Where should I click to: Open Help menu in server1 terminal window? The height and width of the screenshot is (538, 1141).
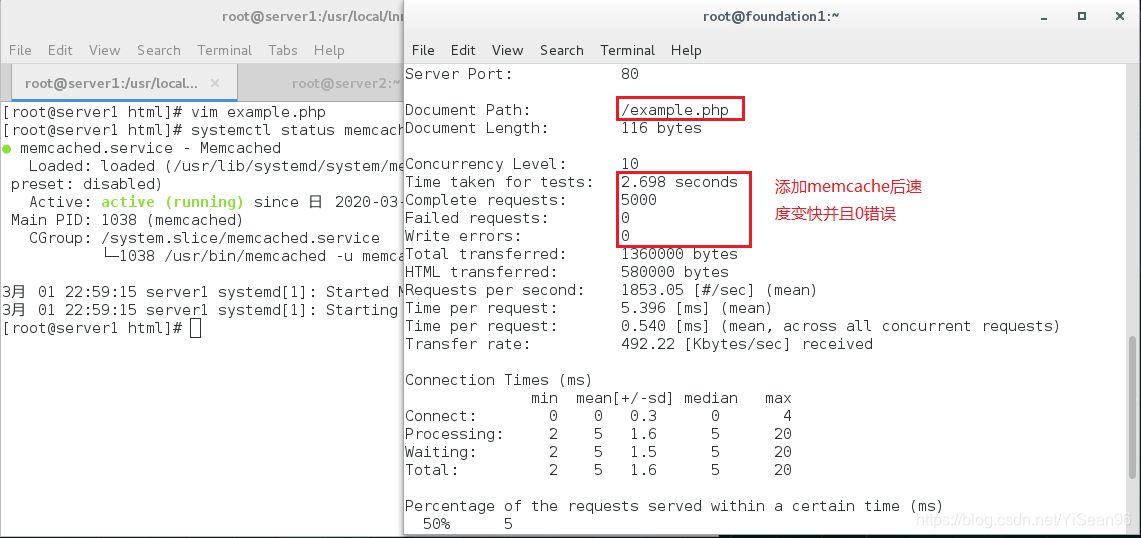pos(329,50)
